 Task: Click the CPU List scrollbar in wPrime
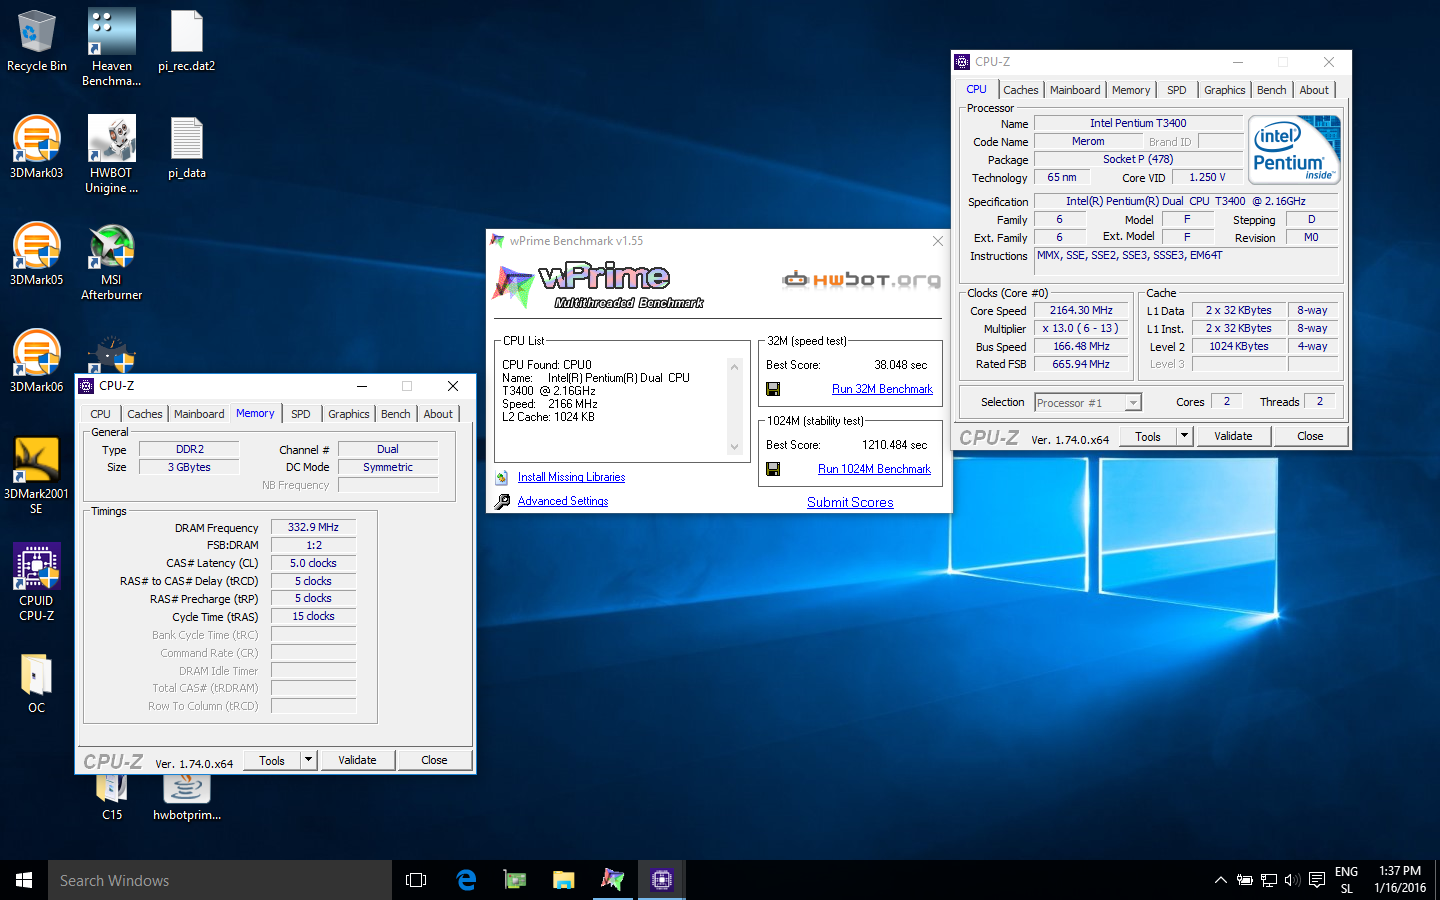[735, 407]
